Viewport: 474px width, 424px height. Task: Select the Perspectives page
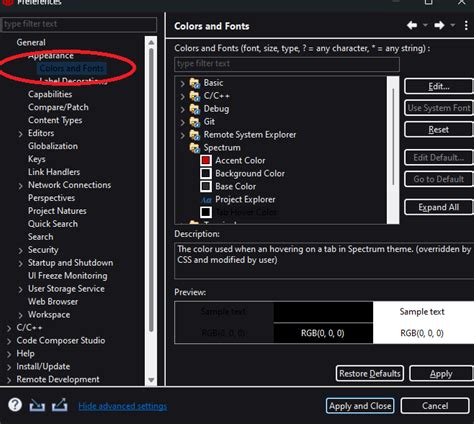click(x=52, y=198)
